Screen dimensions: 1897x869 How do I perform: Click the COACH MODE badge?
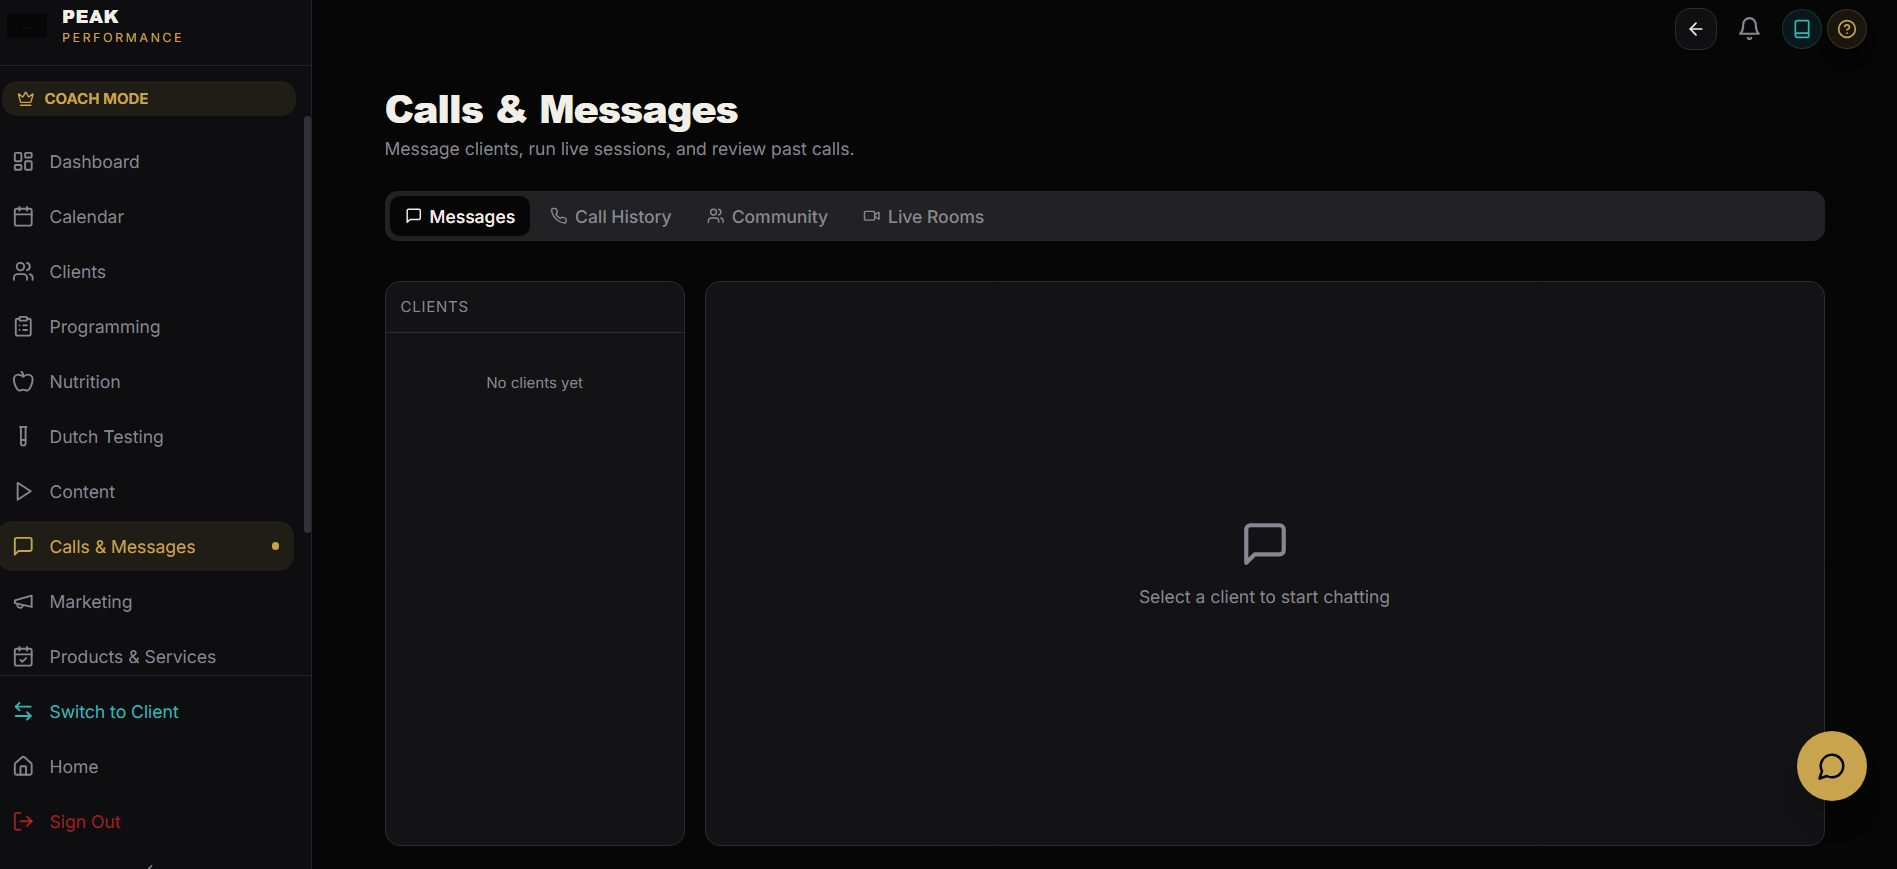pos(148,99)
